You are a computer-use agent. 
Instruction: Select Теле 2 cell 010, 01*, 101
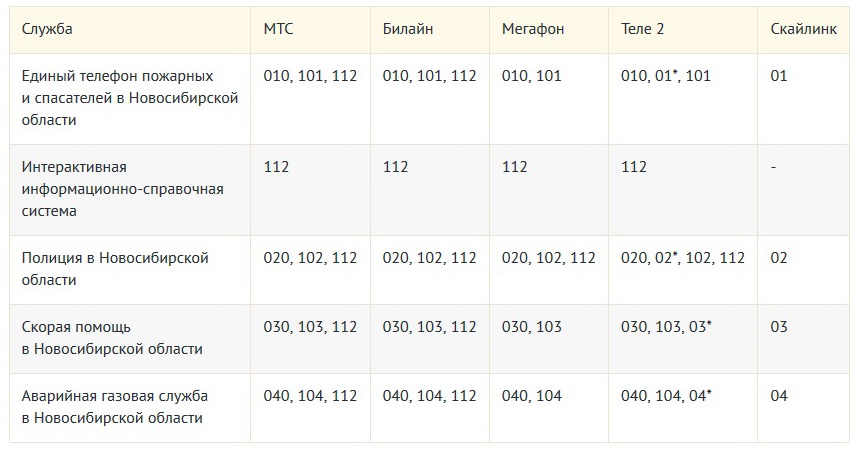(666, 75)
